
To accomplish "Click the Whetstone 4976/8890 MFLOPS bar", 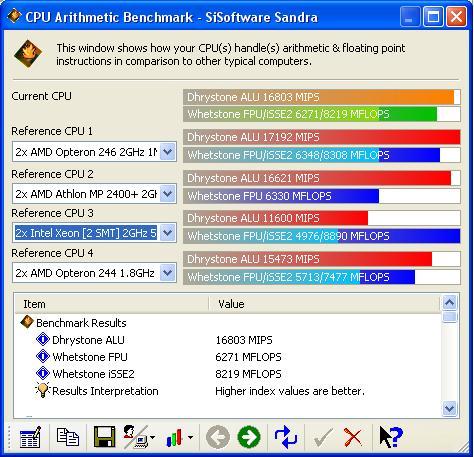I will tap(322, 236).
